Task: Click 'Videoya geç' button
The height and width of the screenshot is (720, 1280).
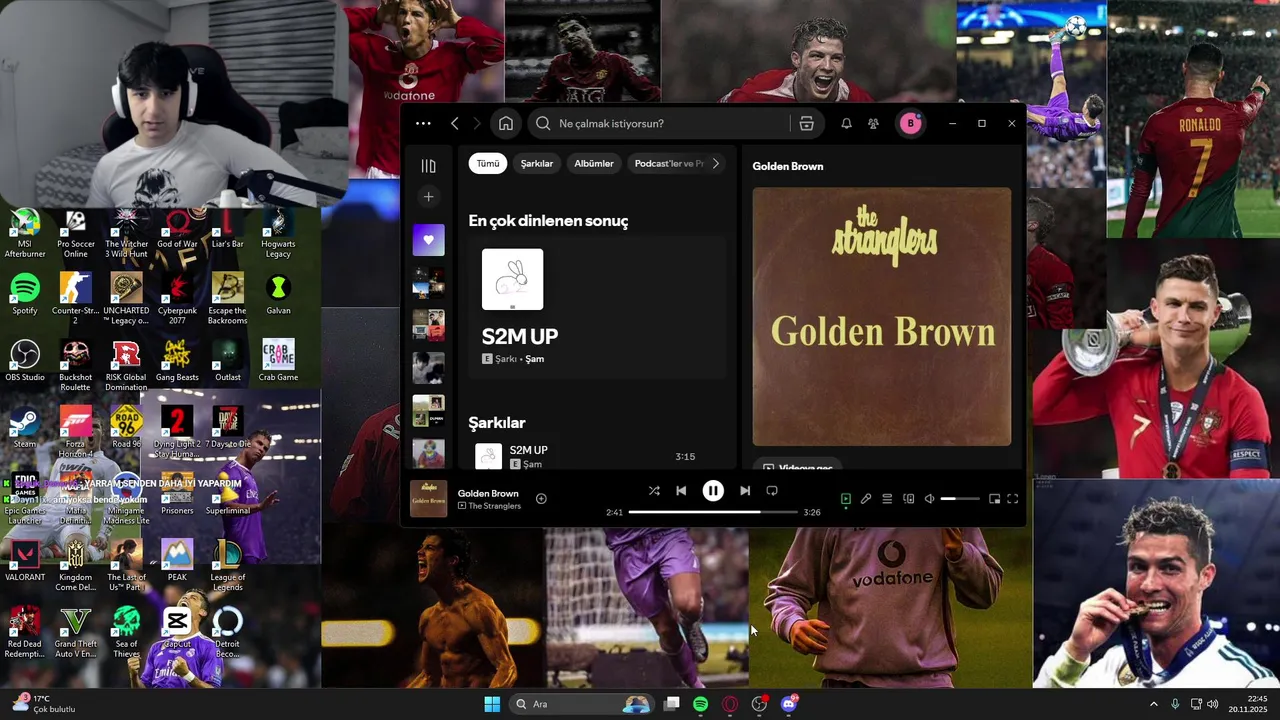Action: (797, 466)
